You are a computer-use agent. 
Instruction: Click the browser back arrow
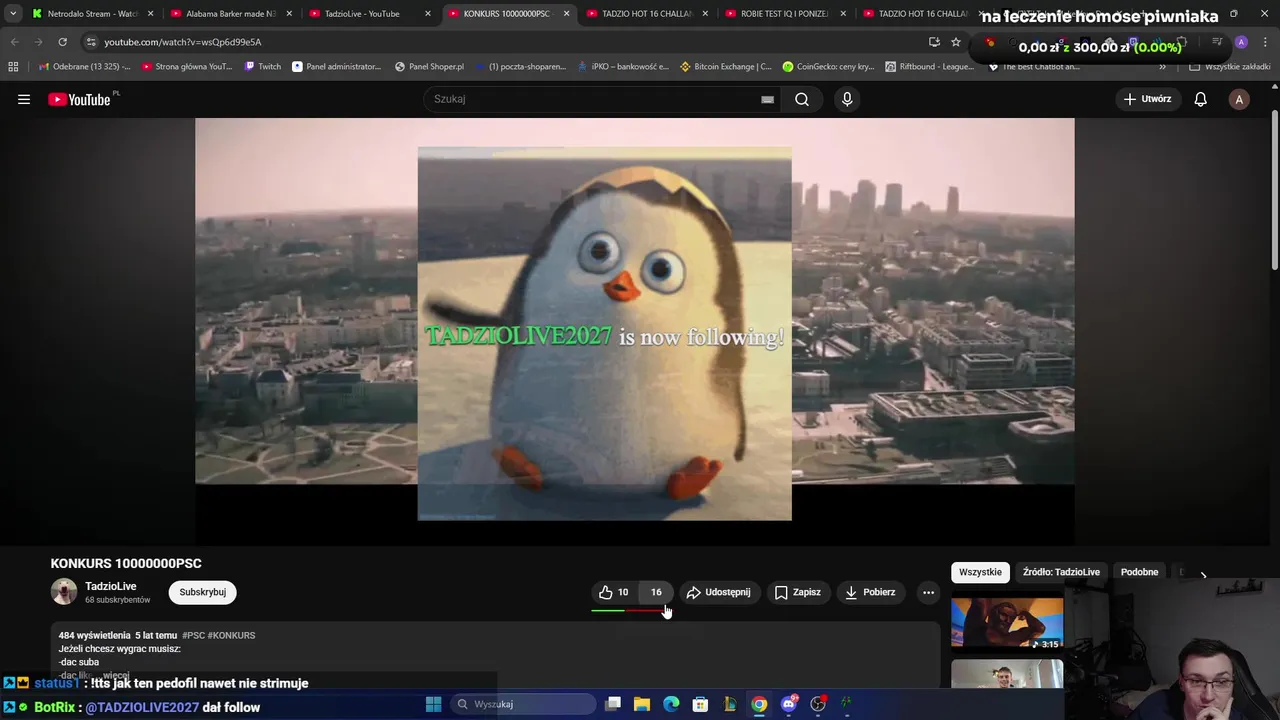(14, 42)
